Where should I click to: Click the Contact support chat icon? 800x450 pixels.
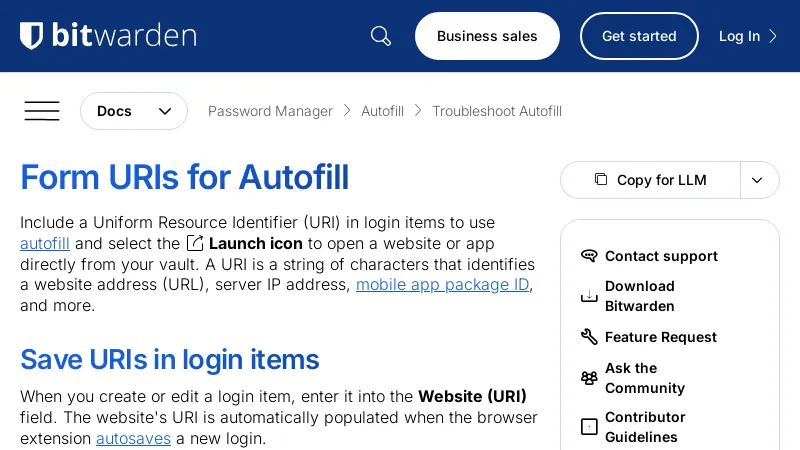click(x=589, y=256)
